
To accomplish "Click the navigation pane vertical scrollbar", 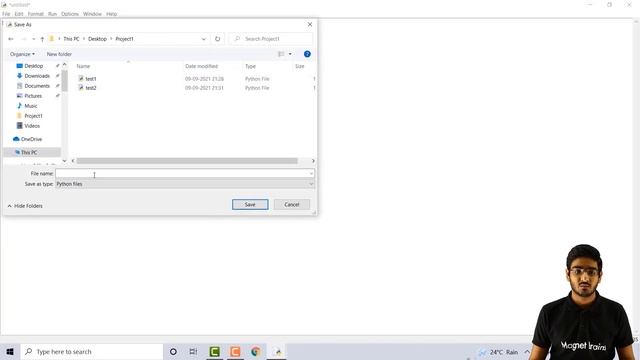I will point(64,81).
